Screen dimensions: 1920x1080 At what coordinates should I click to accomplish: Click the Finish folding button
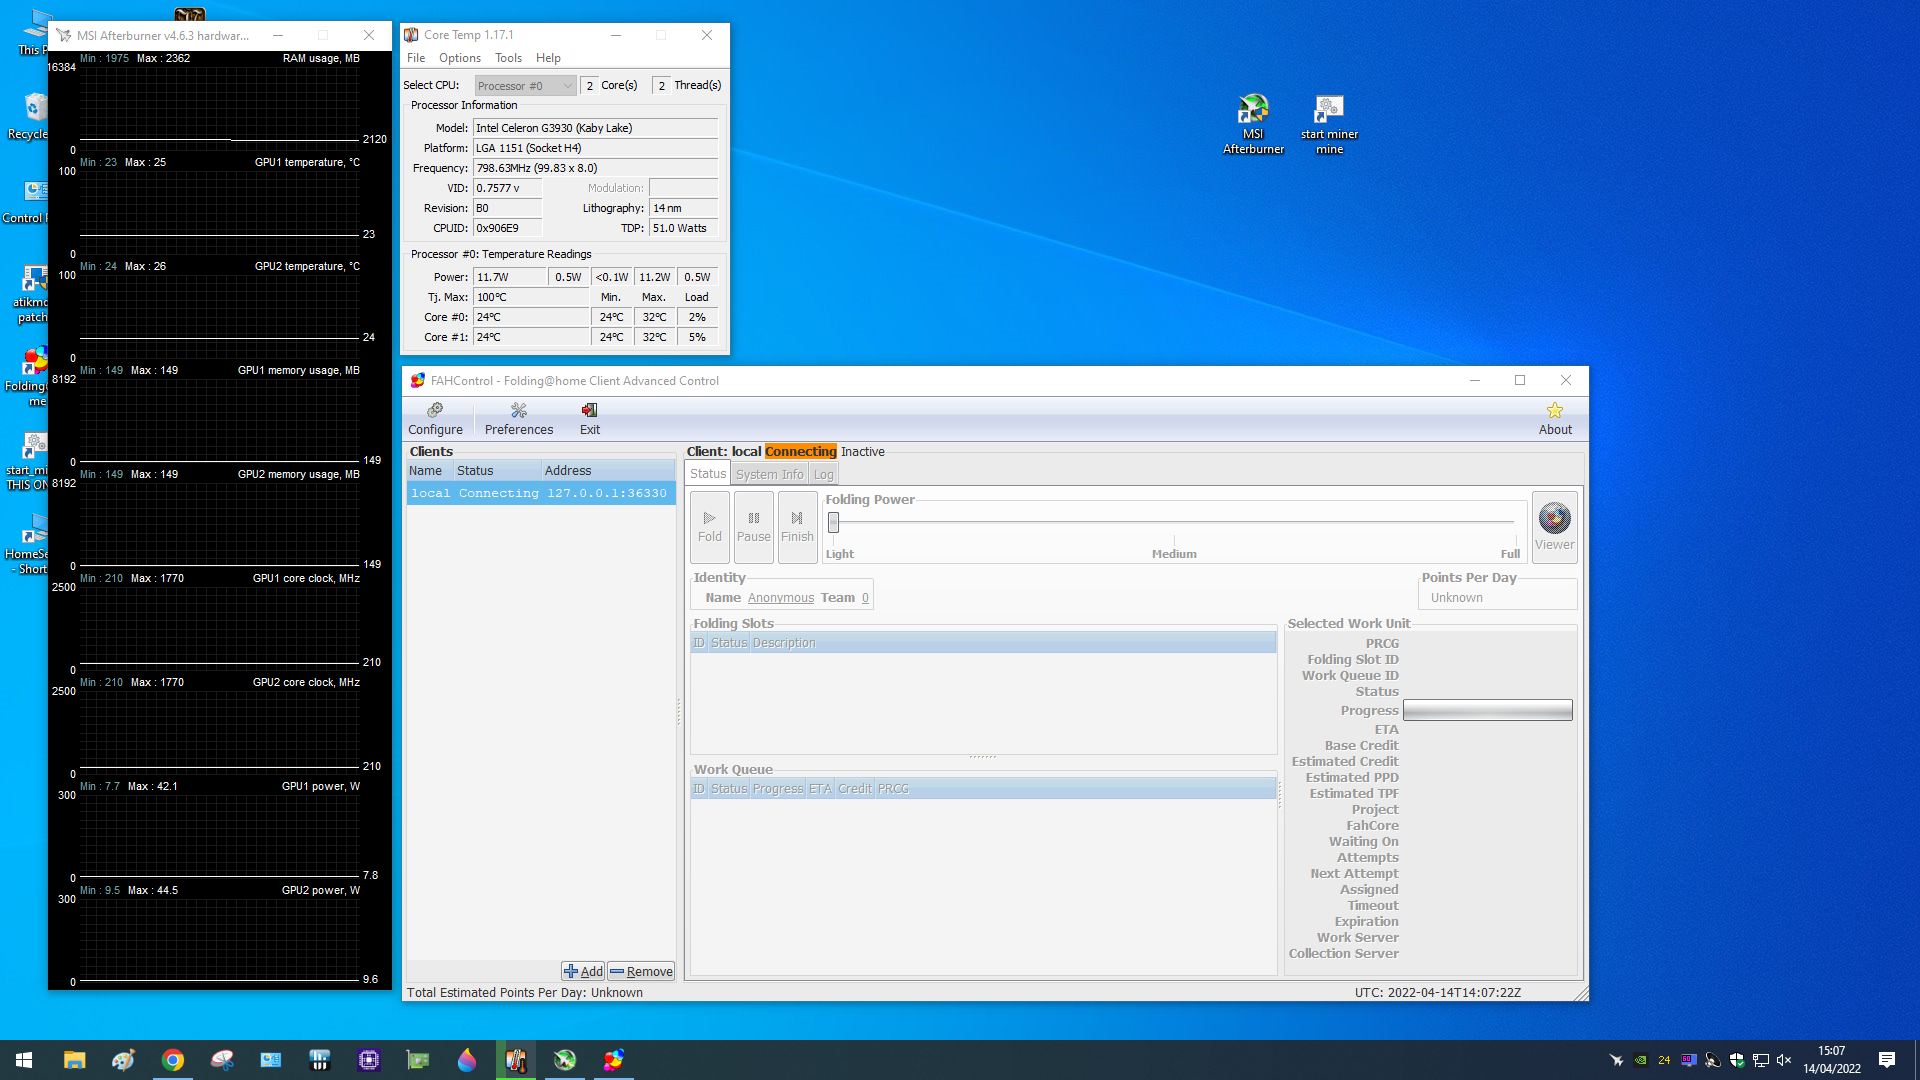click(797, 527)
